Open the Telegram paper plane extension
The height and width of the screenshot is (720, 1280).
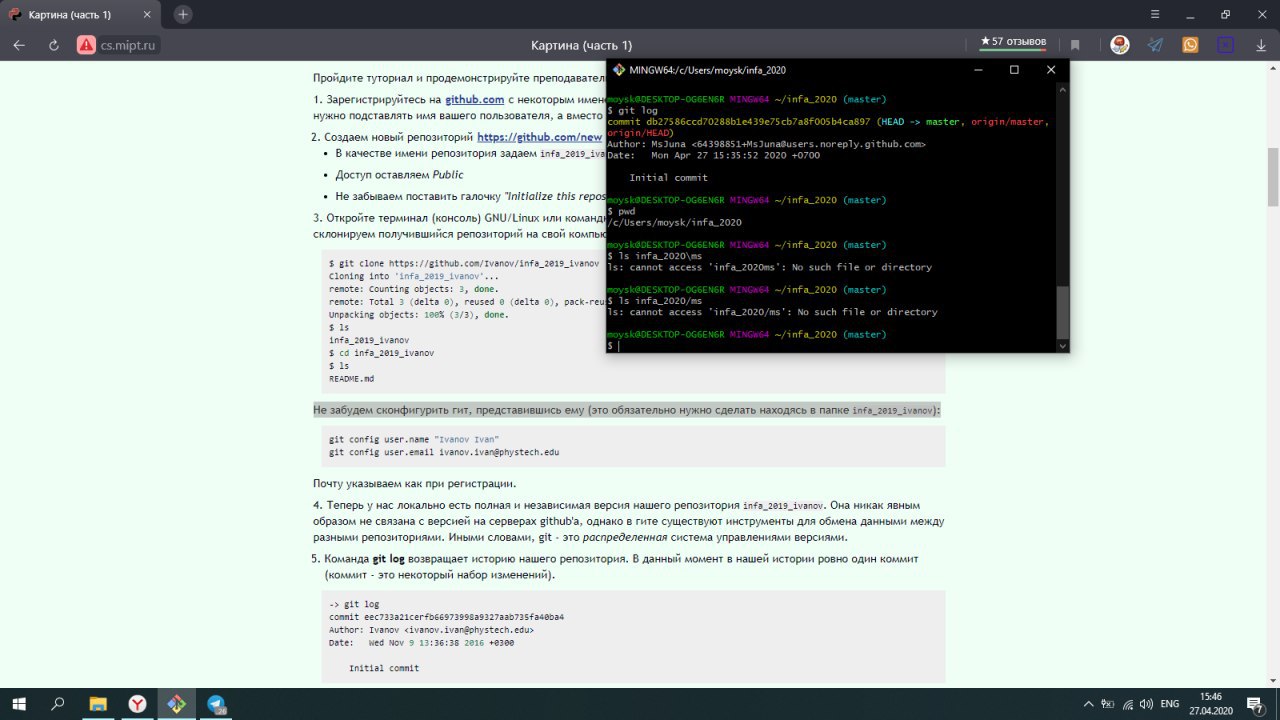tap(1155, 45)
